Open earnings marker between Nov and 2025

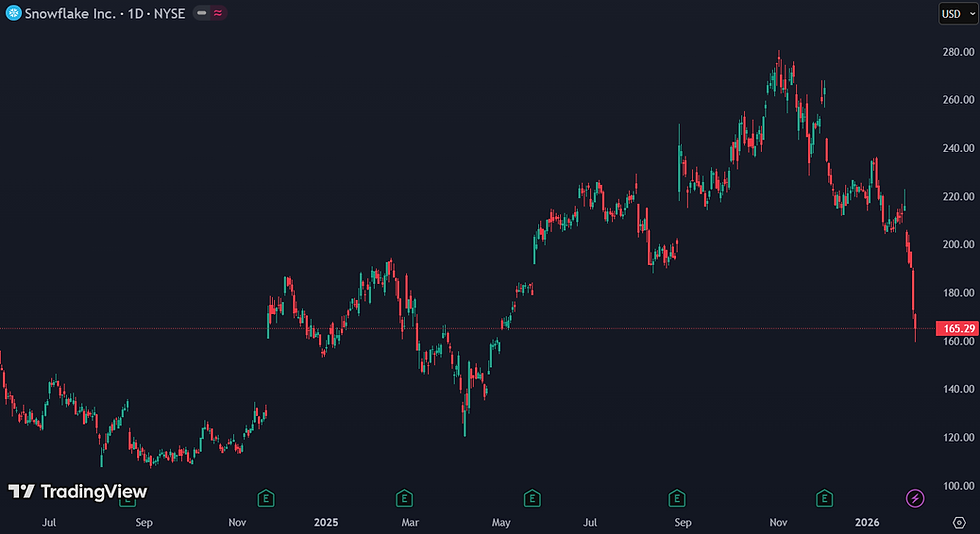(266, 498)
